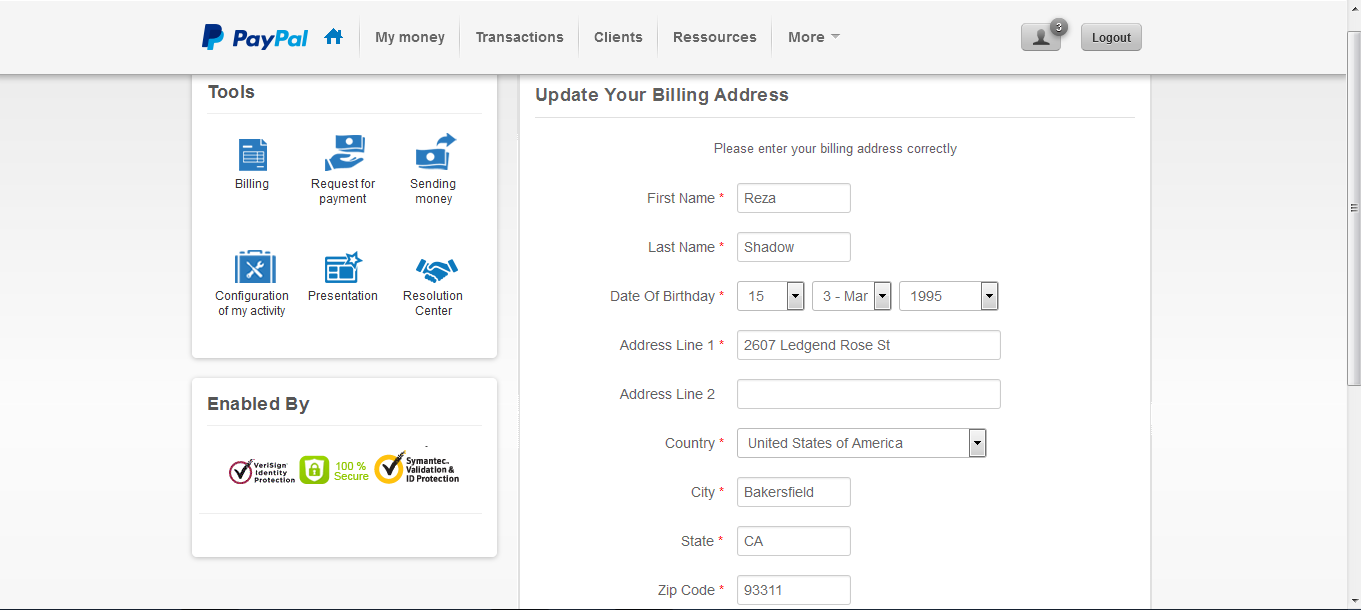Click the user profile notification icon
The width and height of the screenshot is (1361, 610).
[x=1041, y=37]
